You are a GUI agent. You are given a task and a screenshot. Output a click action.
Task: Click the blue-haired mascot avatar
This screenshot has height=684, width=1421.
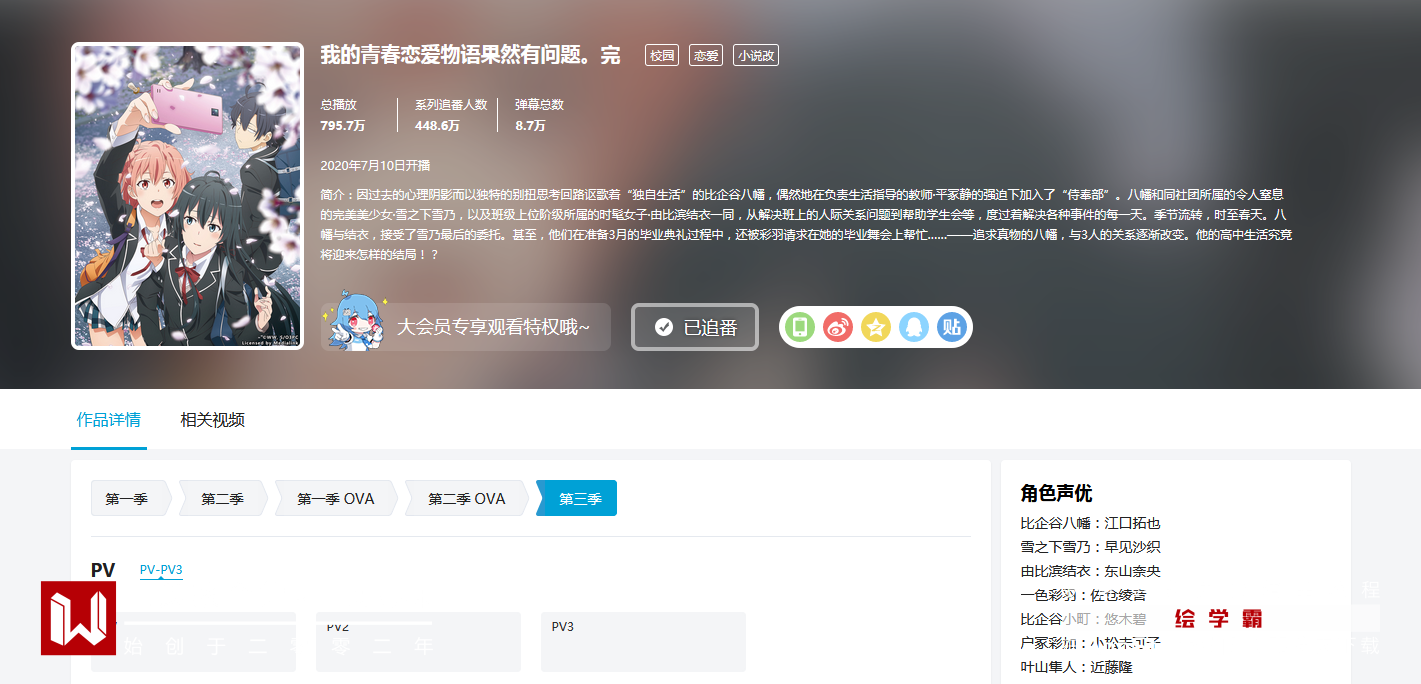tap(356, 320)
